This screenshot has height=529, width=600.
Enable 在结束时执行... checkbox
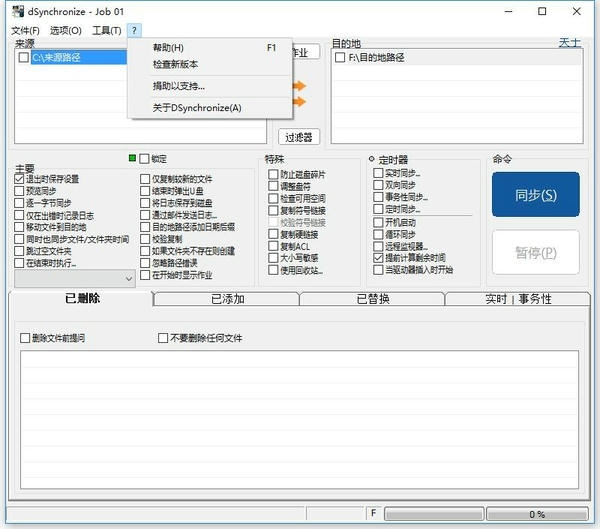click(19, 263)
